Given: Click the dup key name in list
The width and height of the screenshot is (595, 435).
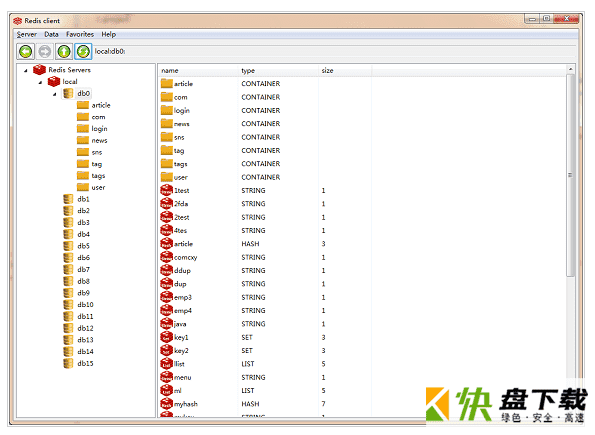Looking at the screenshot, I should click(x=180, y=284).
